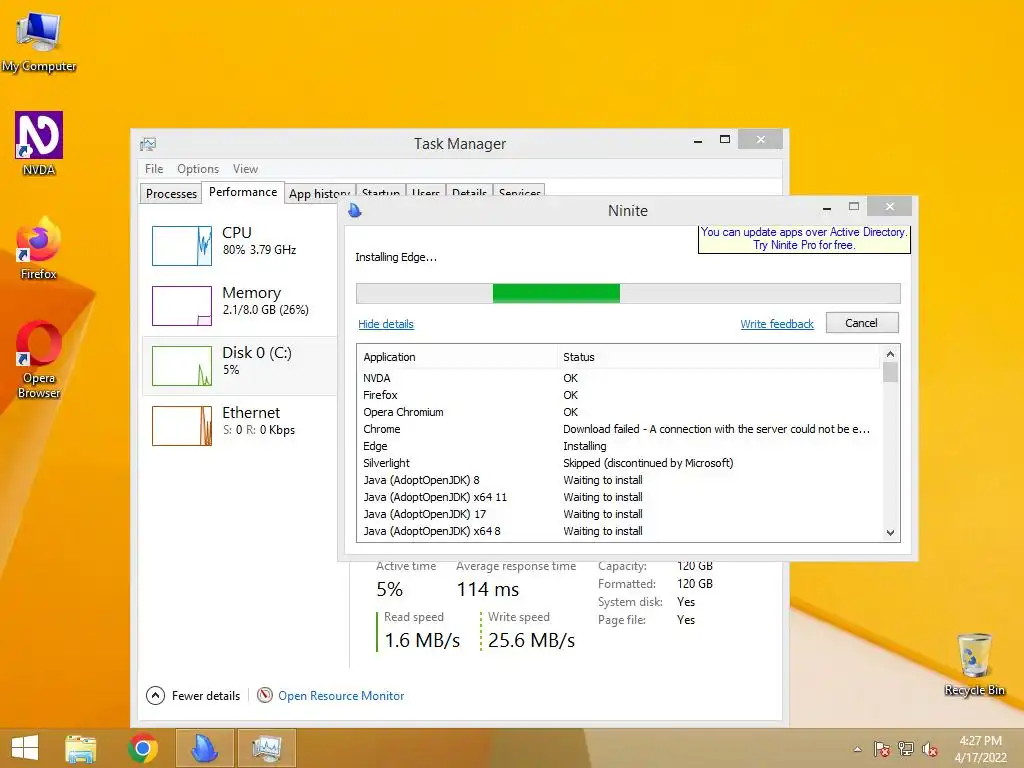Screen dimensions: 1024x768
Task: Select the Chrome download failed row
Action: (619, 429)
